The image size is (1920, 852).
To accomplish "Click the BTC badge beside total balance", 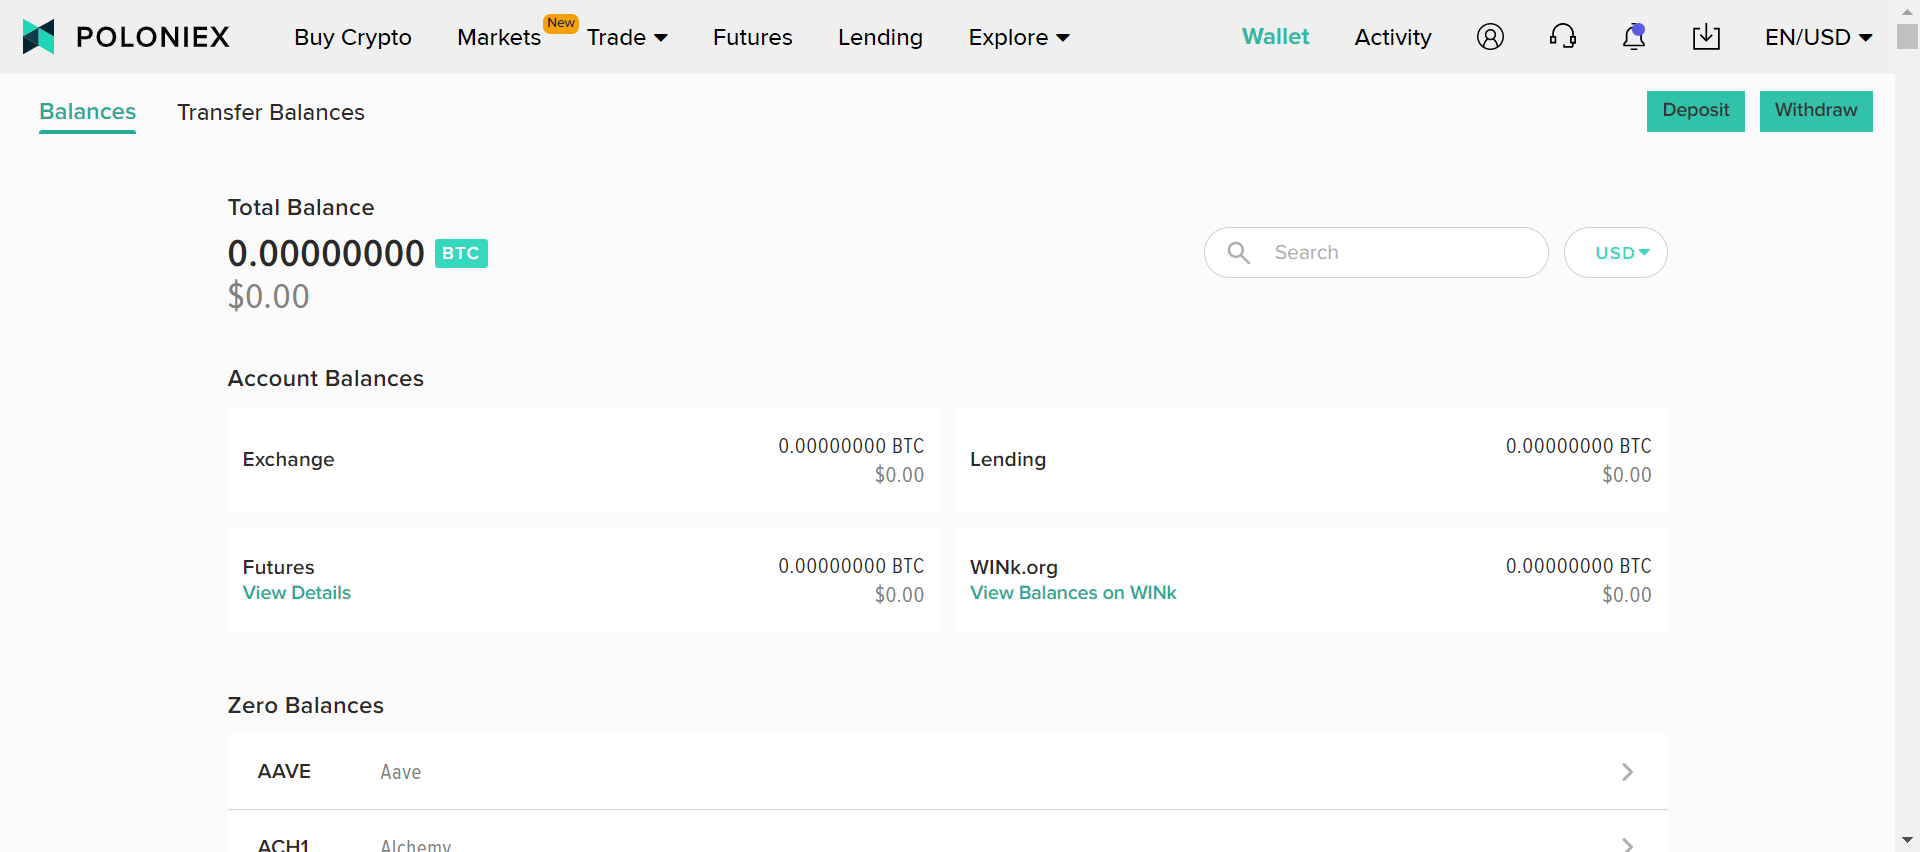I will click(x=461, y=253).
